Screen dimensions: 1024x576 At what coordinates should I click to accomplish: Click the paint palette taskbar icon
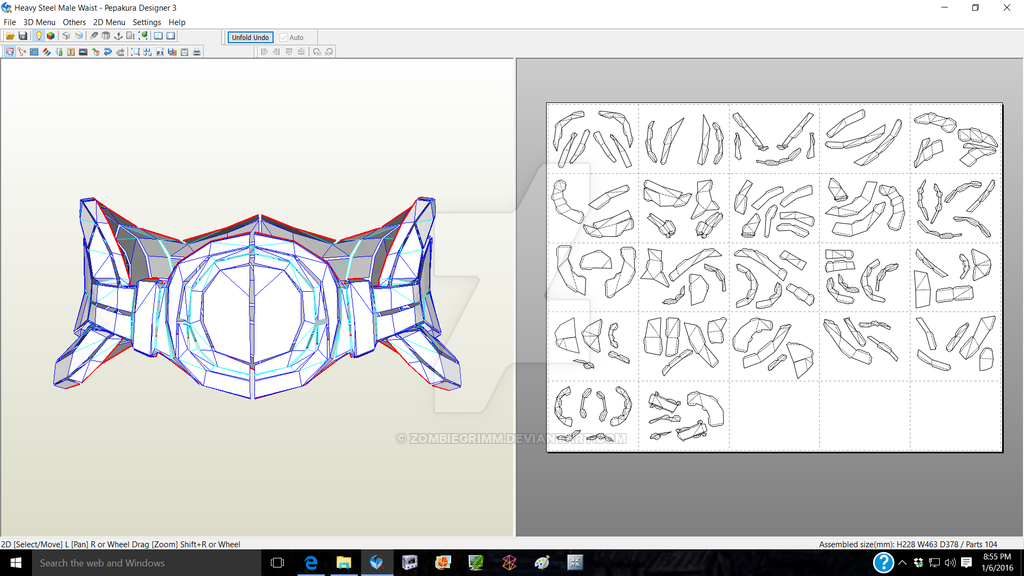(x=541, y=562)
